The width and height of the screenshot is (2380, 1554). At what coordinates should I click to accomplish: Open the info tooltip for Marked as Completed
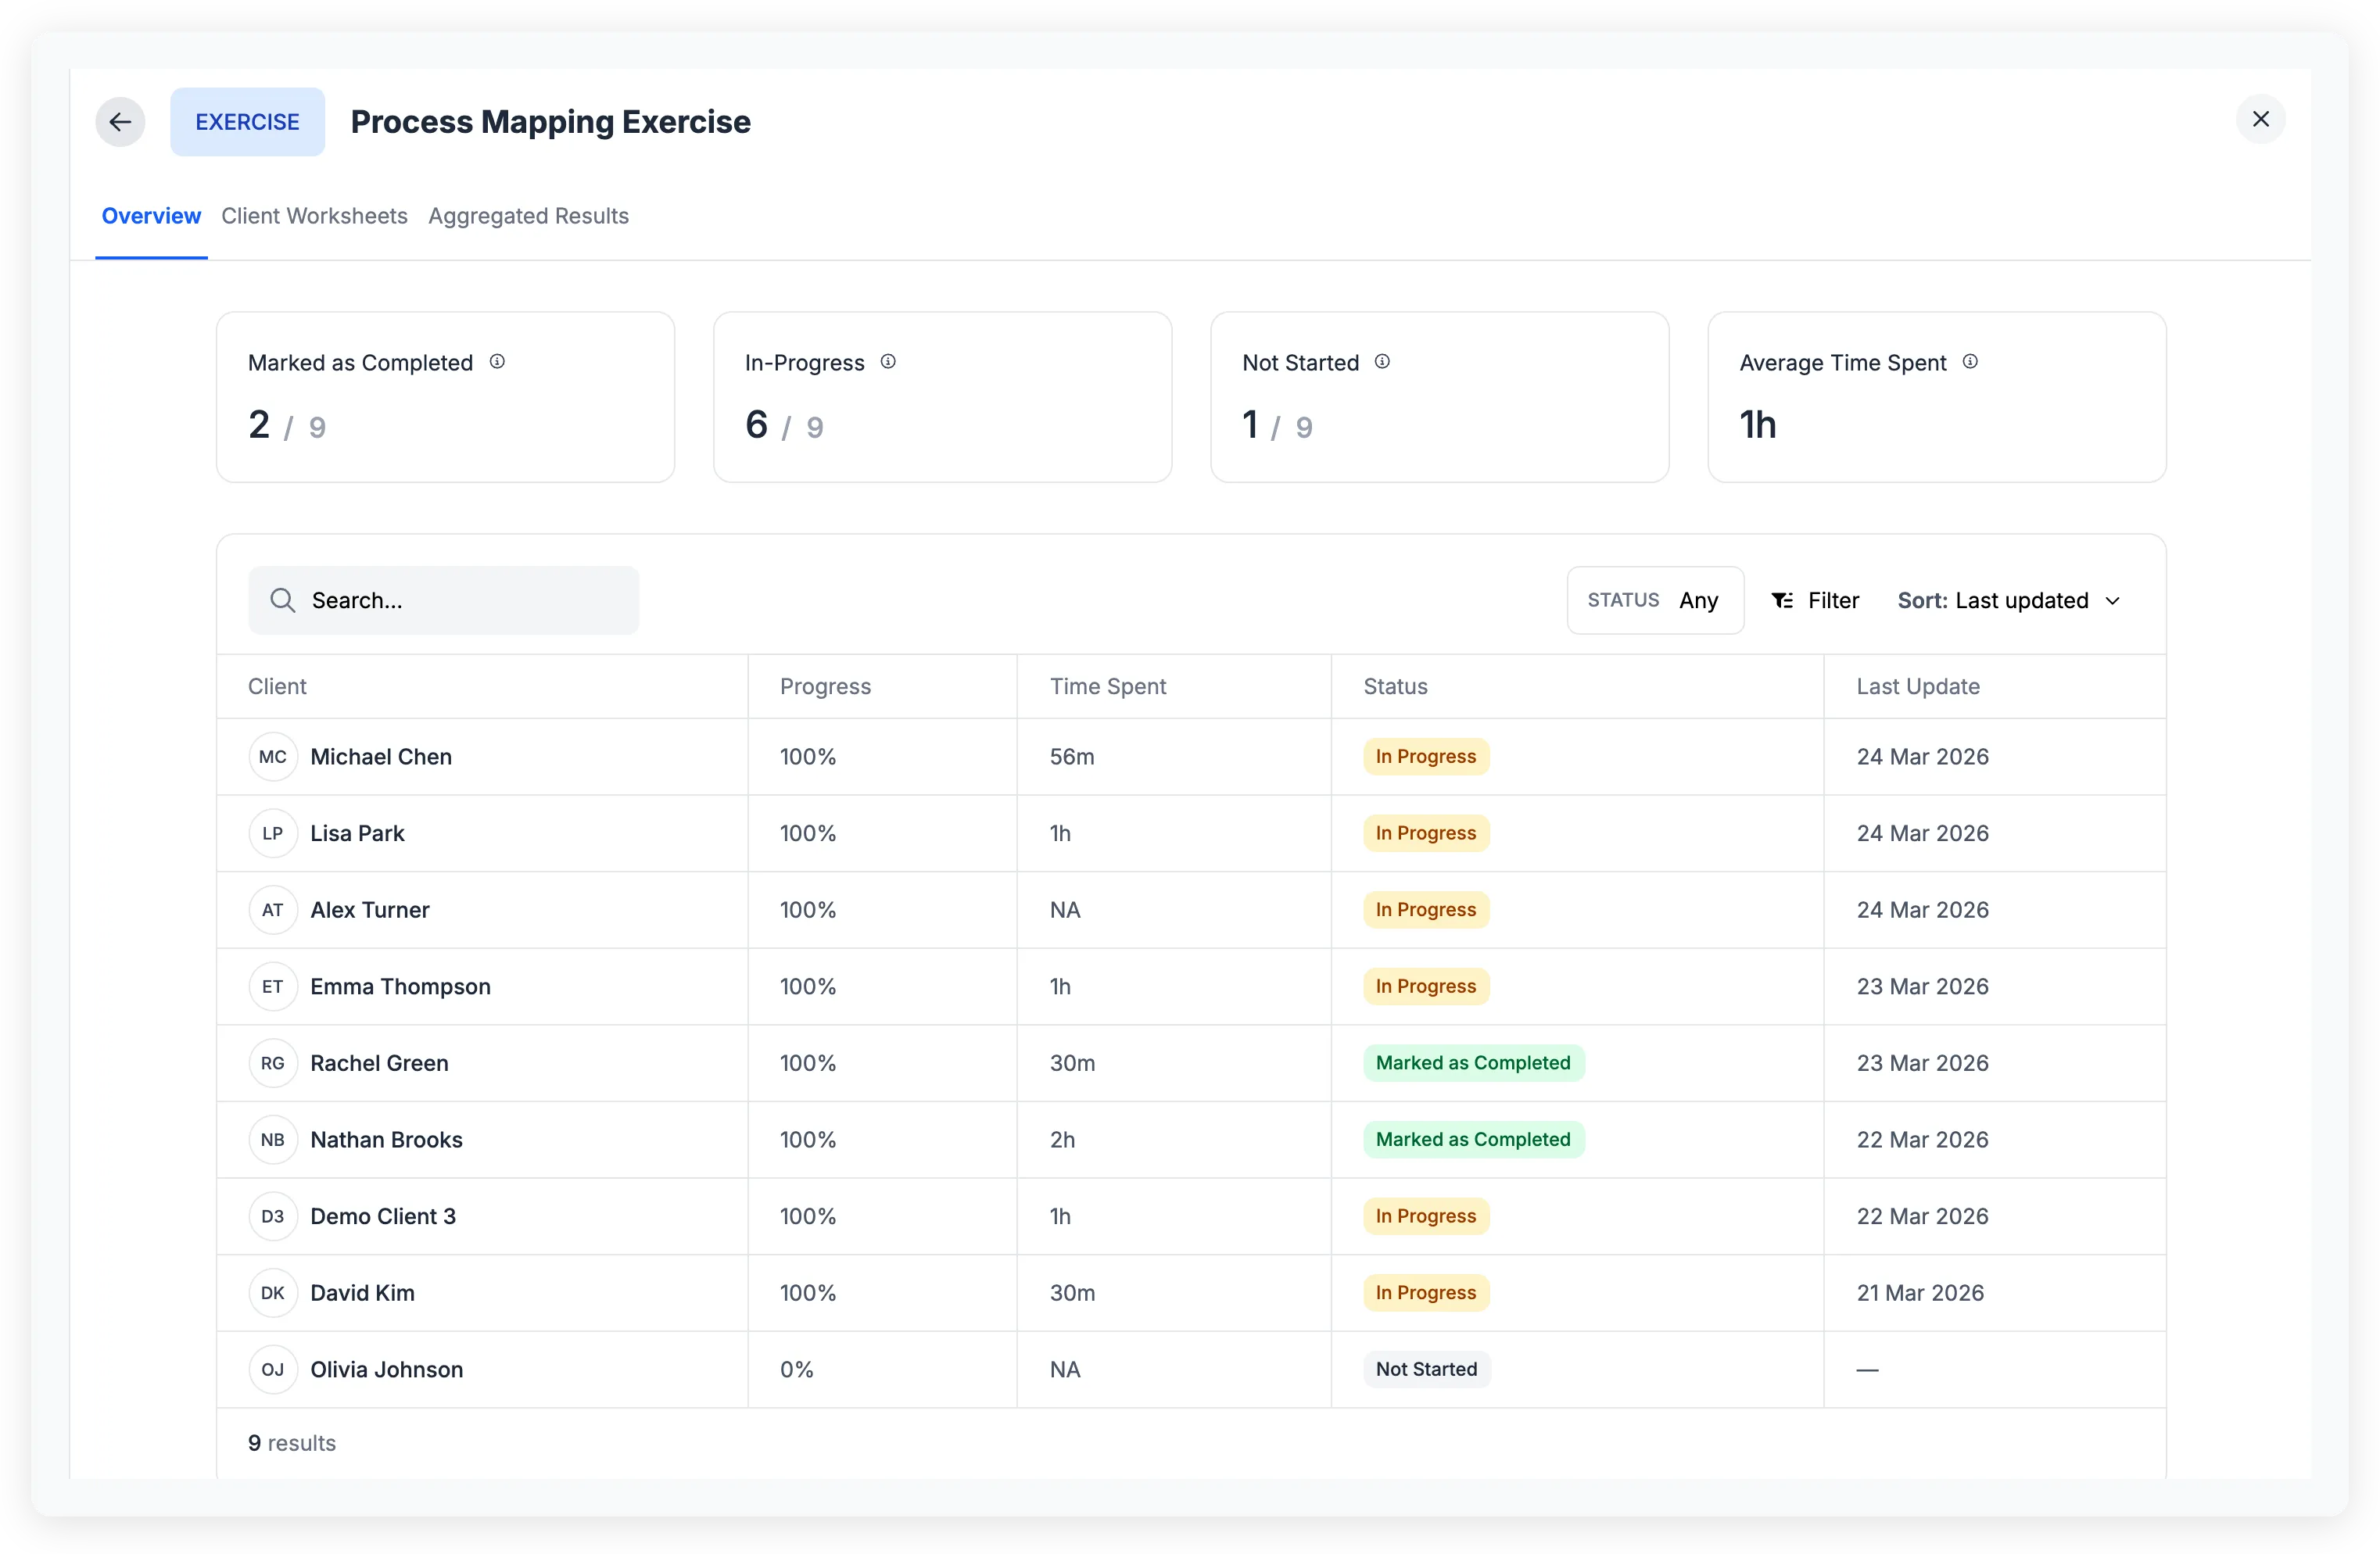(497, 361)
